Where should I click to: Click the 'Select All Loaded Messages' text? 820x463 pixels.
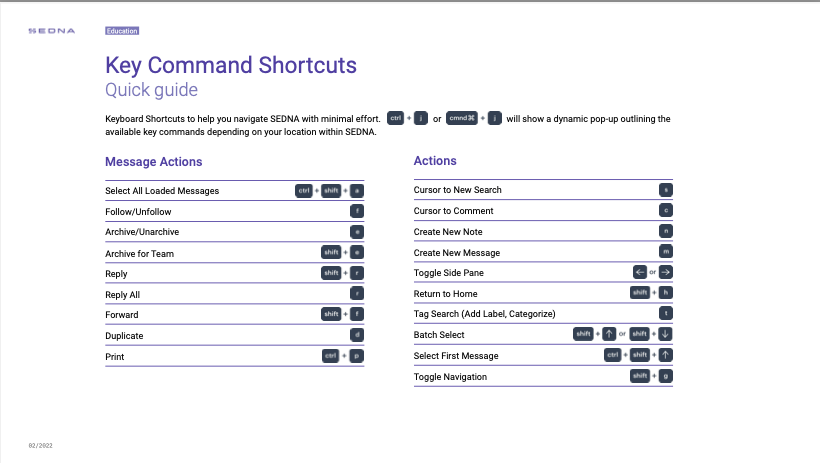[162, 191]
